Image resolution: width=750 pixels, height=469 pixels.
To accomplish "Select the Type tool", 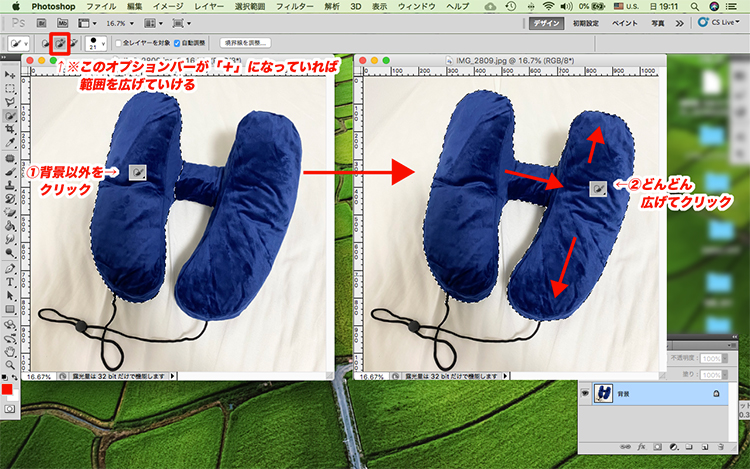I will (10, 281).
